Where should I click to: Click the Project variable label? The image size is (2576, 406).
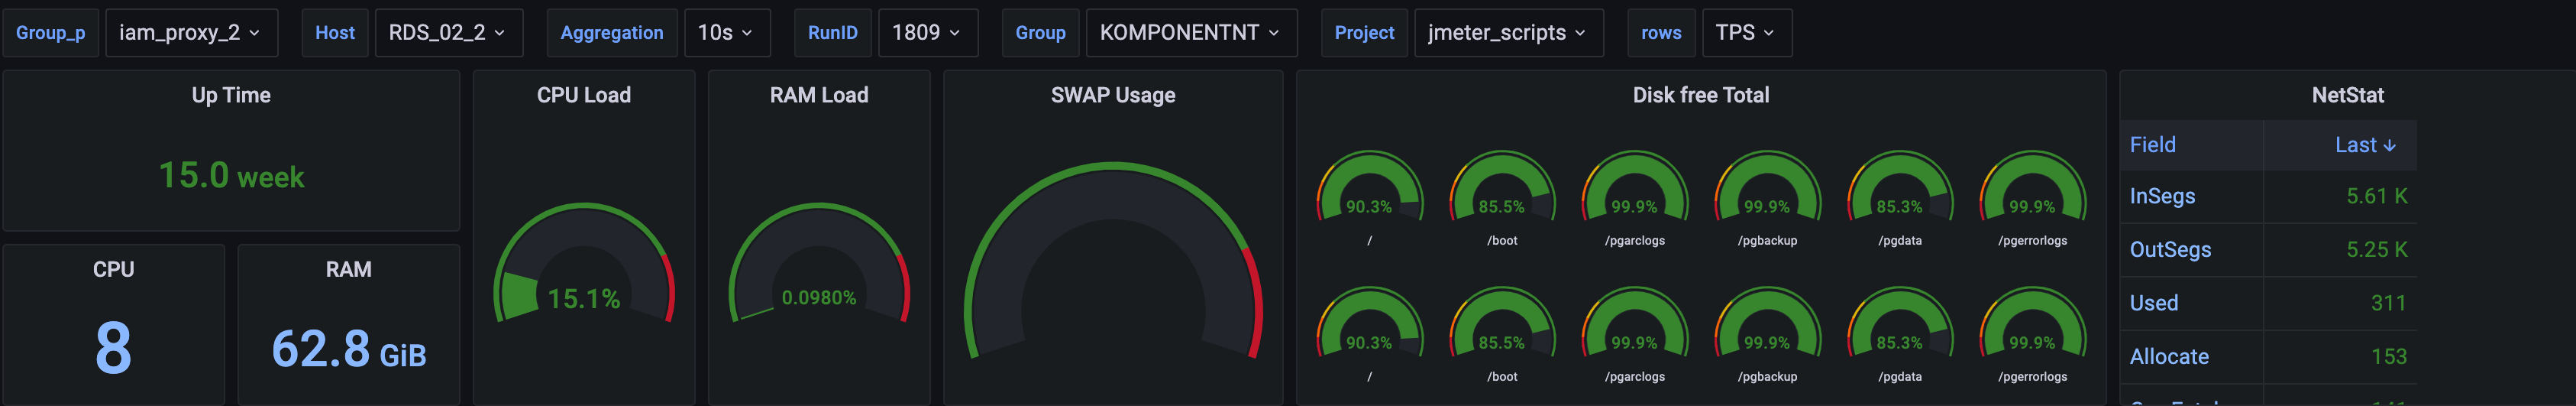[x=1364, y=33]
